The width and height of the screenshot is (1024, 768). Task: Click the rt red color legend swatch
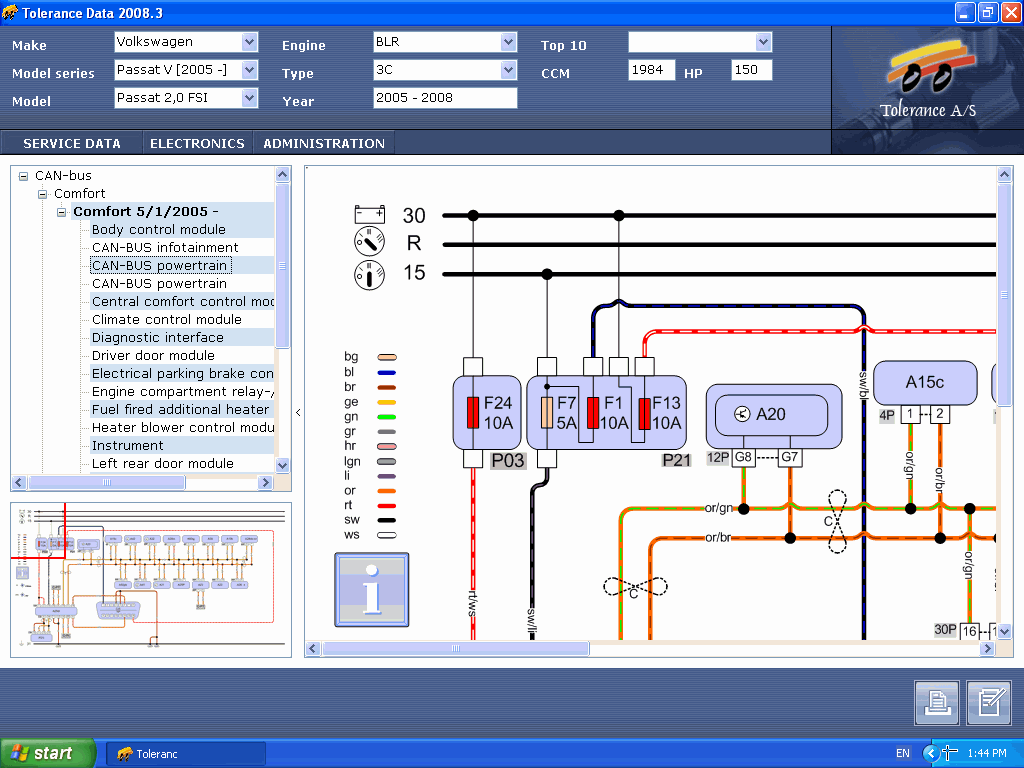(387, 505)
